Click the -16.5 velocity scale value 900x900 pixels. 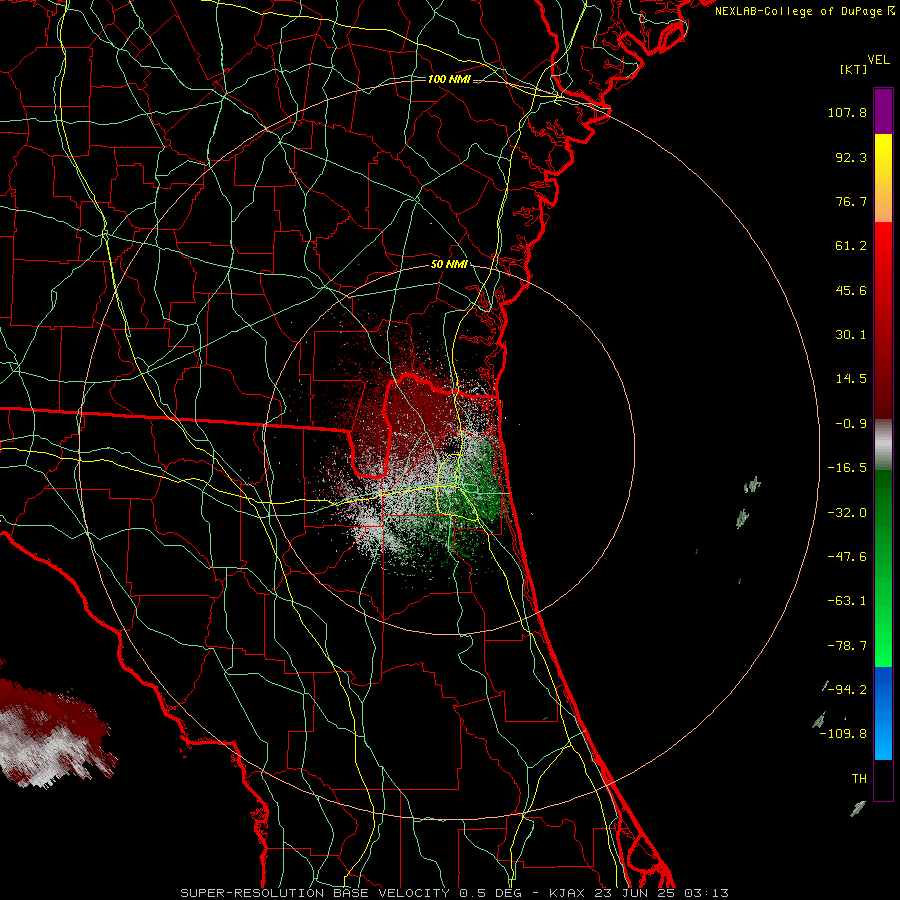(x=847, y=468)
